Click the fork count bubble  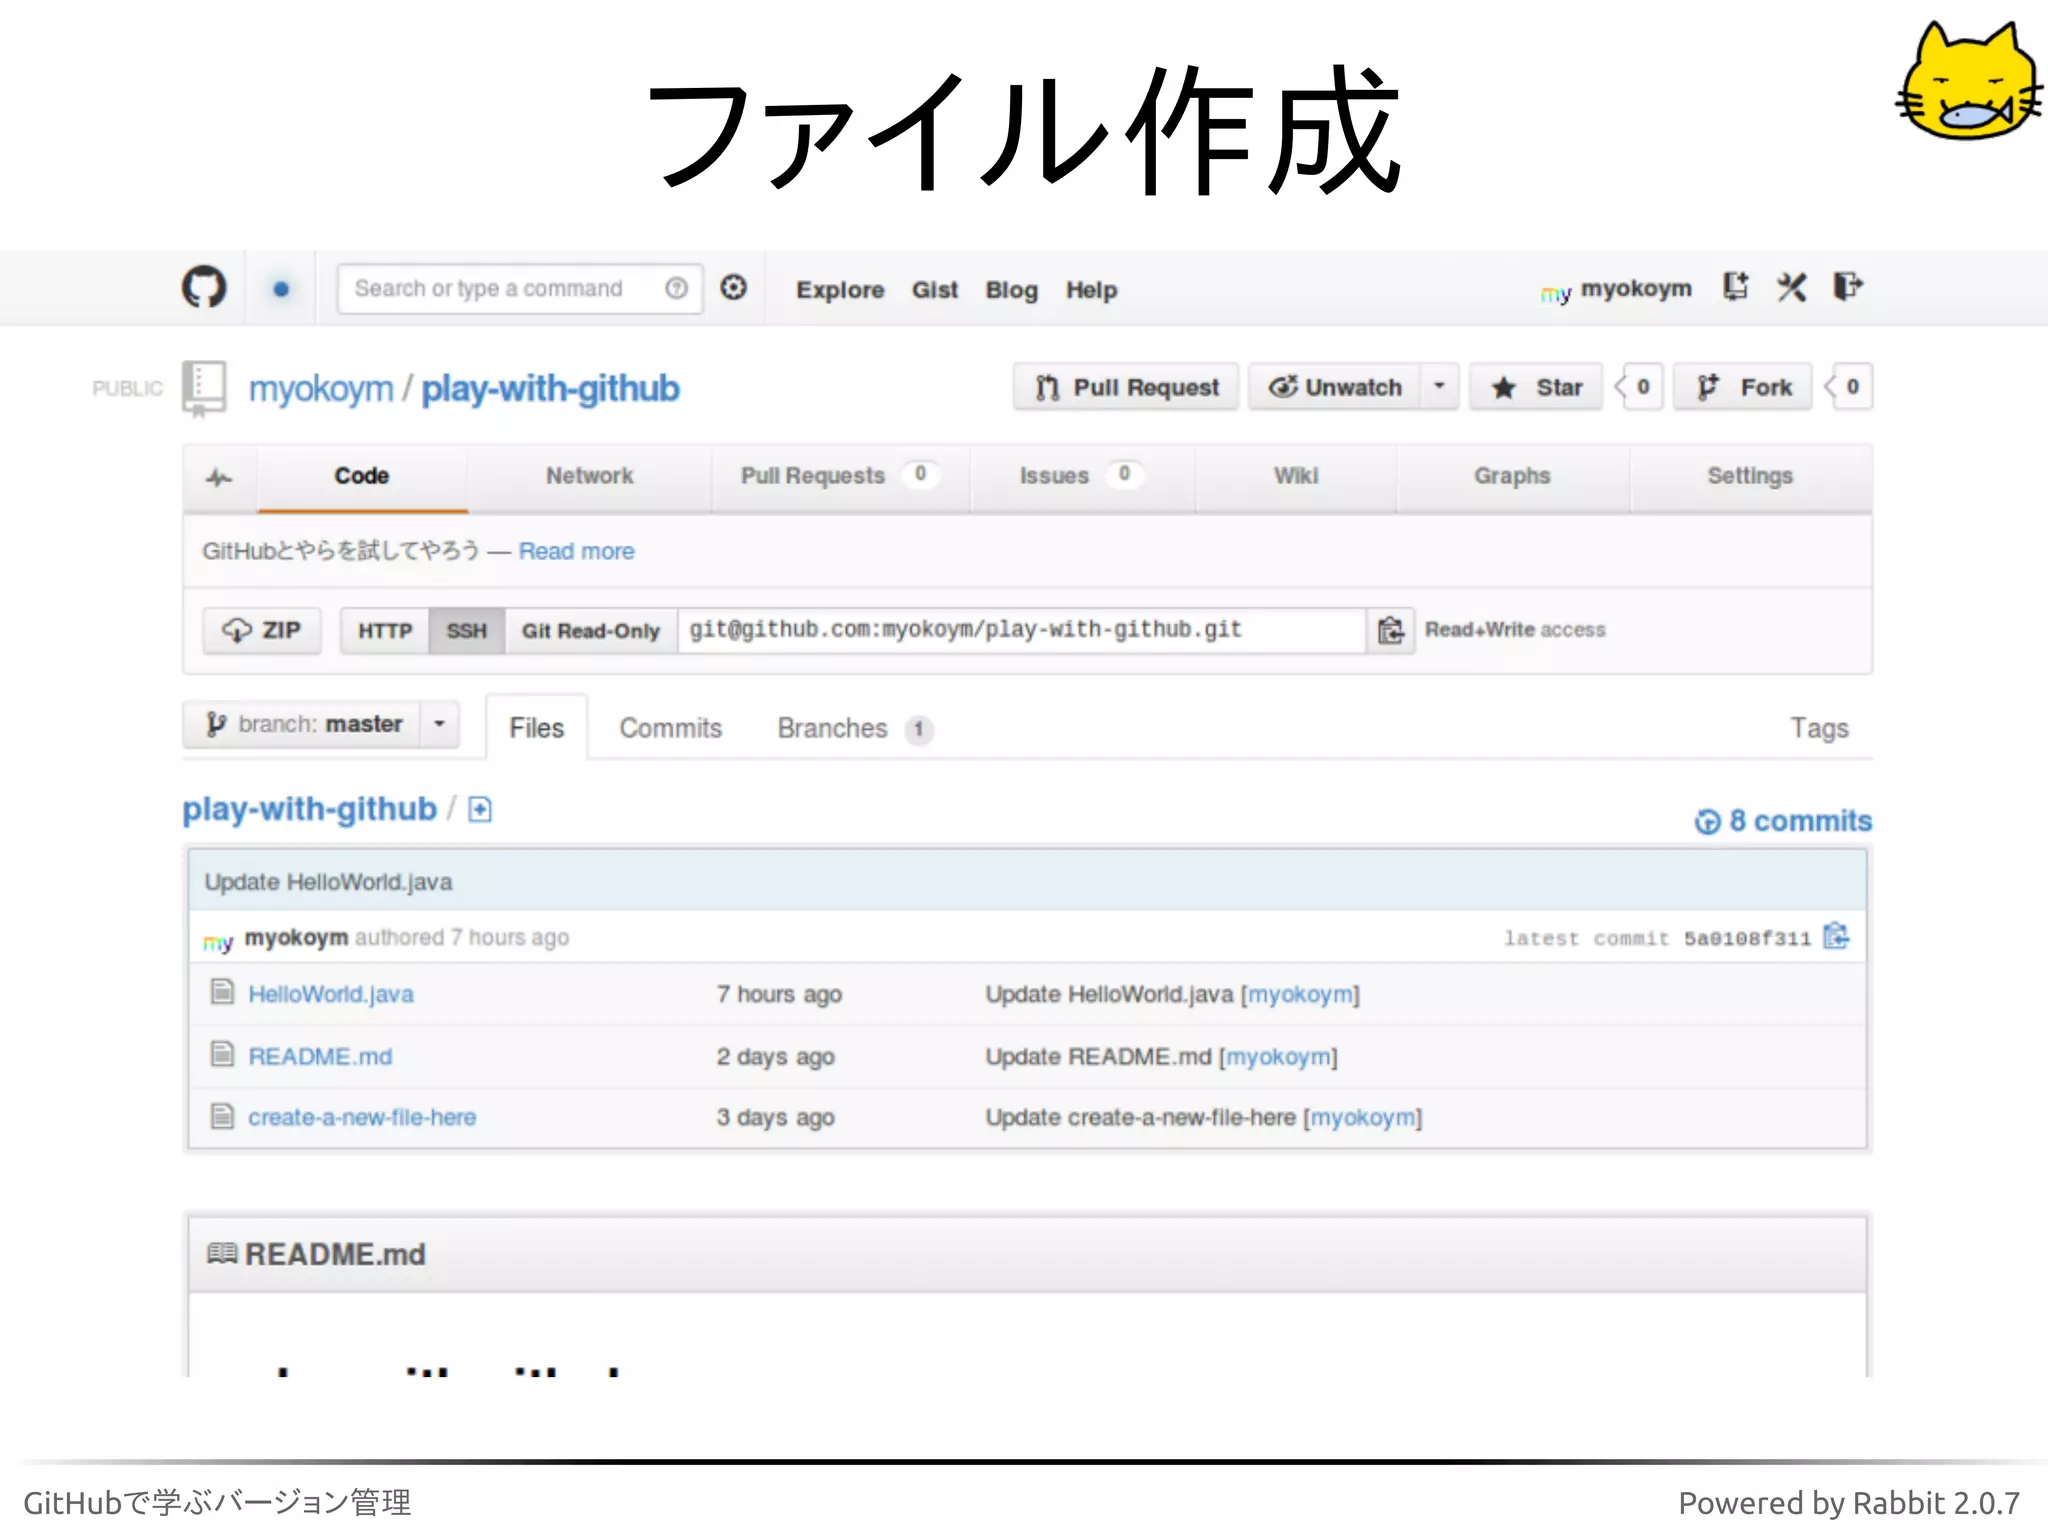point(1849,387)
